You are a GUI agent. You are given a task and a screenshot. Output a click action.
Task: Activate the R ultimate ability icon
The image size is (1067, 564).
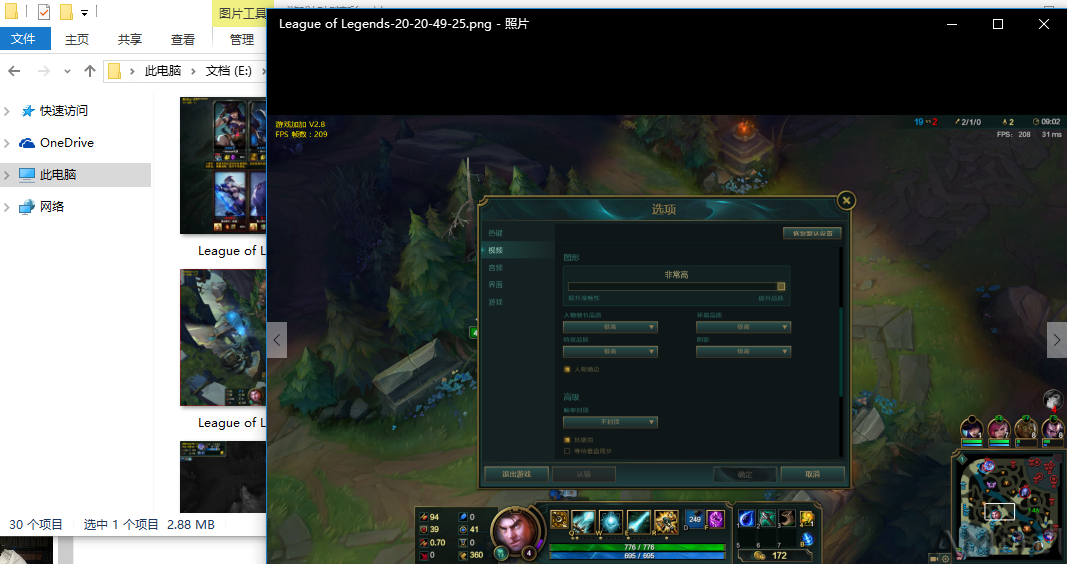point(666,522)
